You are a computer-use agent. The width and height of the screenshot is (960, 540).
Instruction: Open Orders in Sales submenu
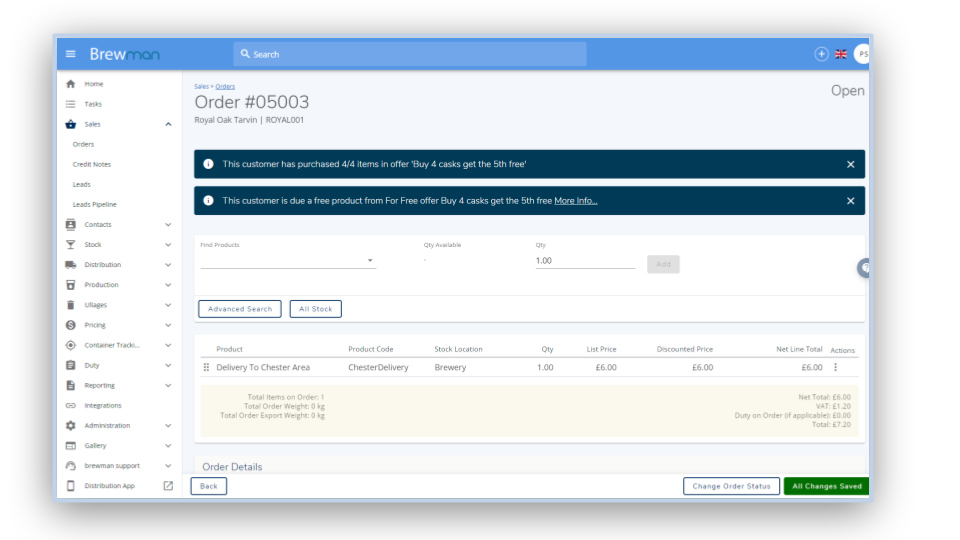(83, 144)
